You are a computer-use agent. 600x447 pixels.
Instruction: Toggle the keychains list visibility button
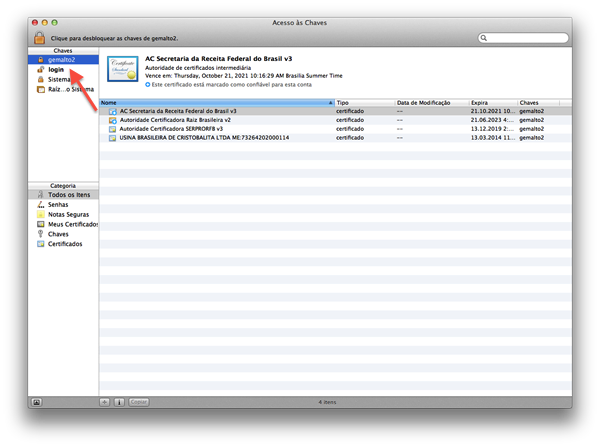[36, 402]
